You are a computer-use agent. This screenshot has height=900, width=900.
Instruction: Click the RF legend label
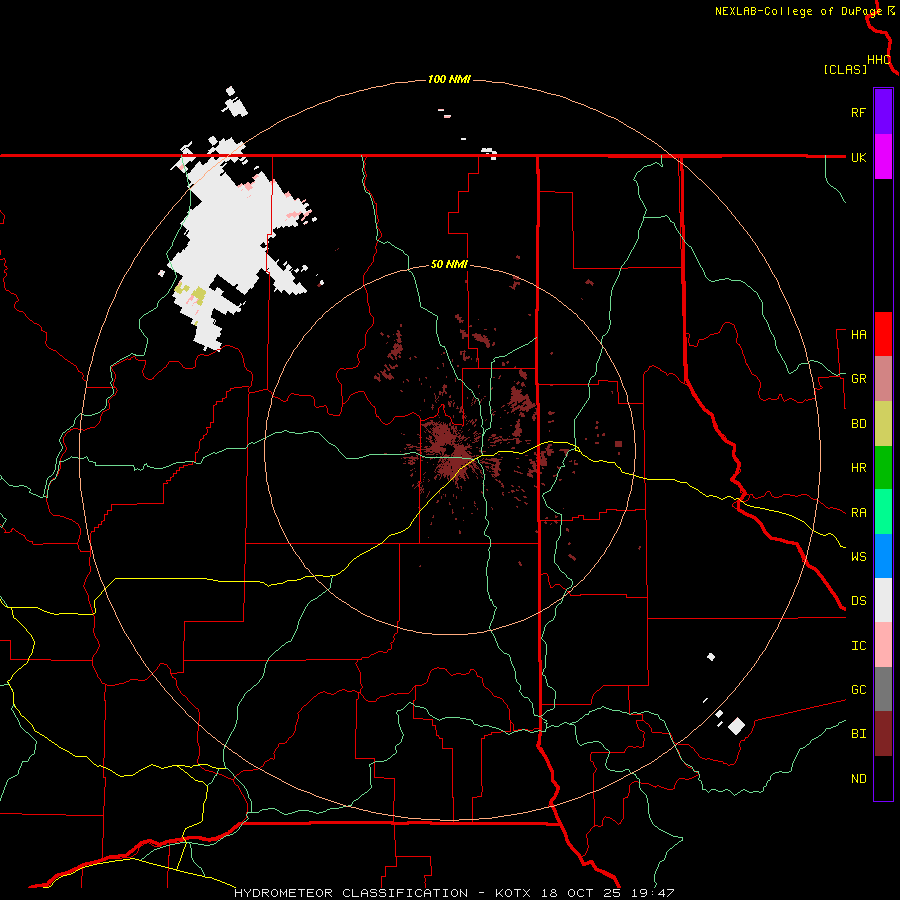(x=858, y=112)
